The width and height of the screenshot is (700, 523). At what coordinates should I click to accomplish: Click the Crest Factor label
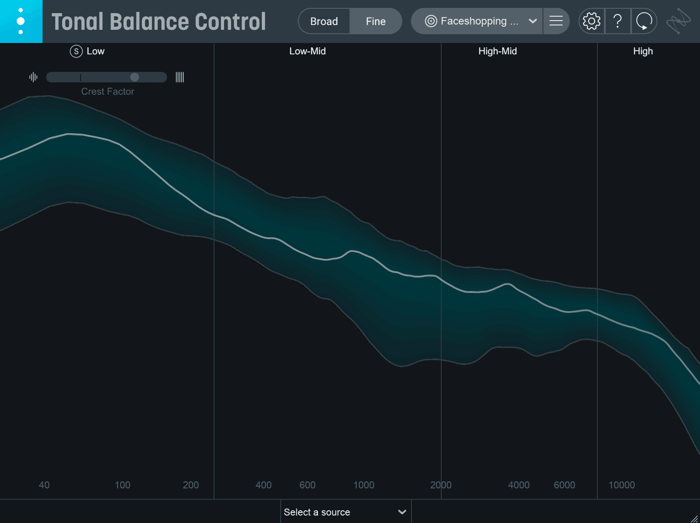point(108,91)
